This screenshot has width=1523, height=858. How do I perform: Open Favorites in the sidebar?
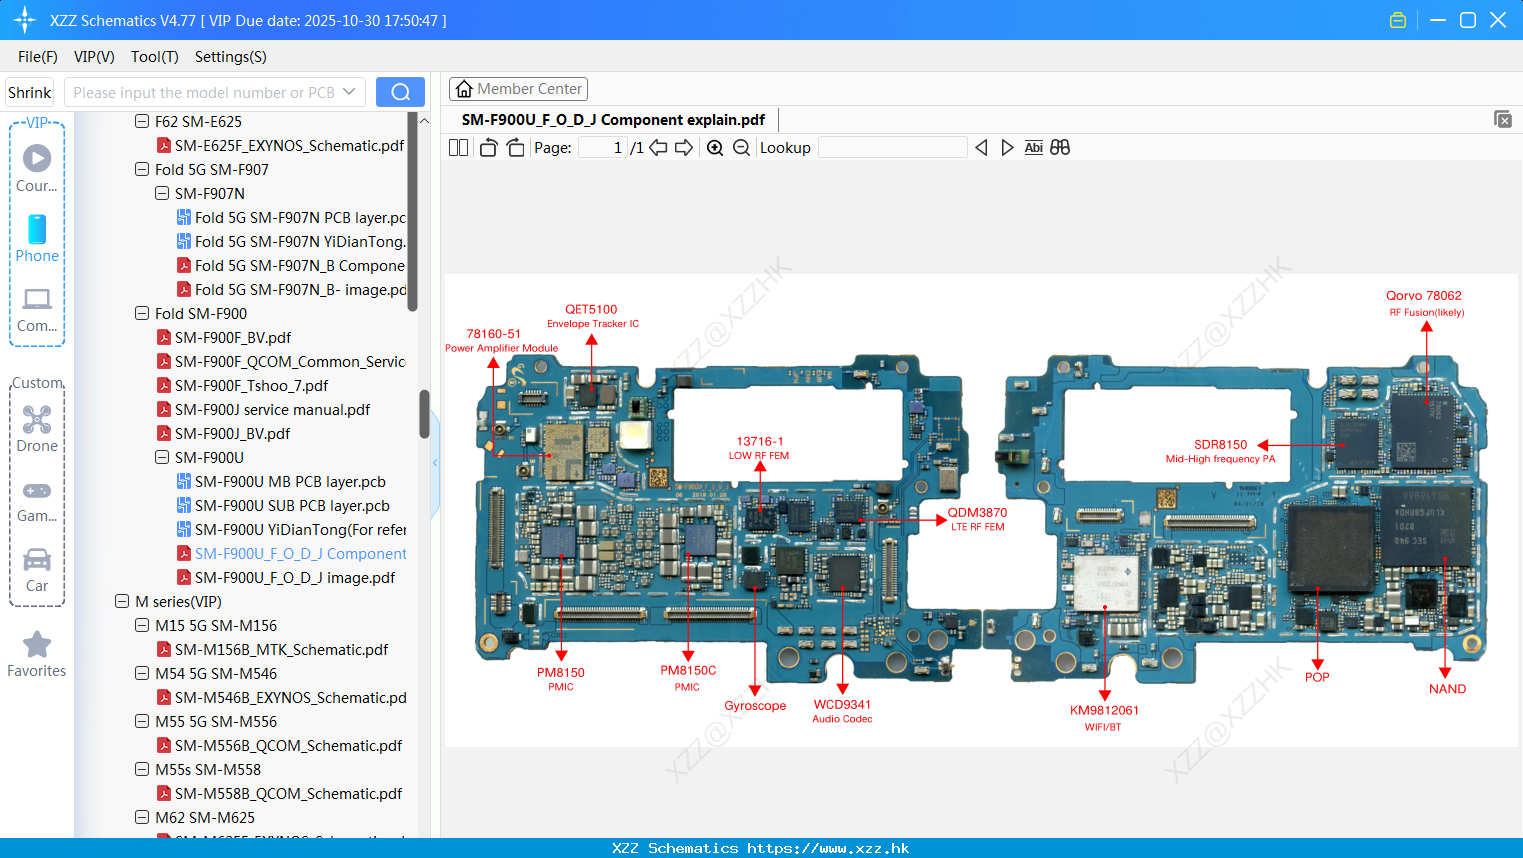pos(37,655)
